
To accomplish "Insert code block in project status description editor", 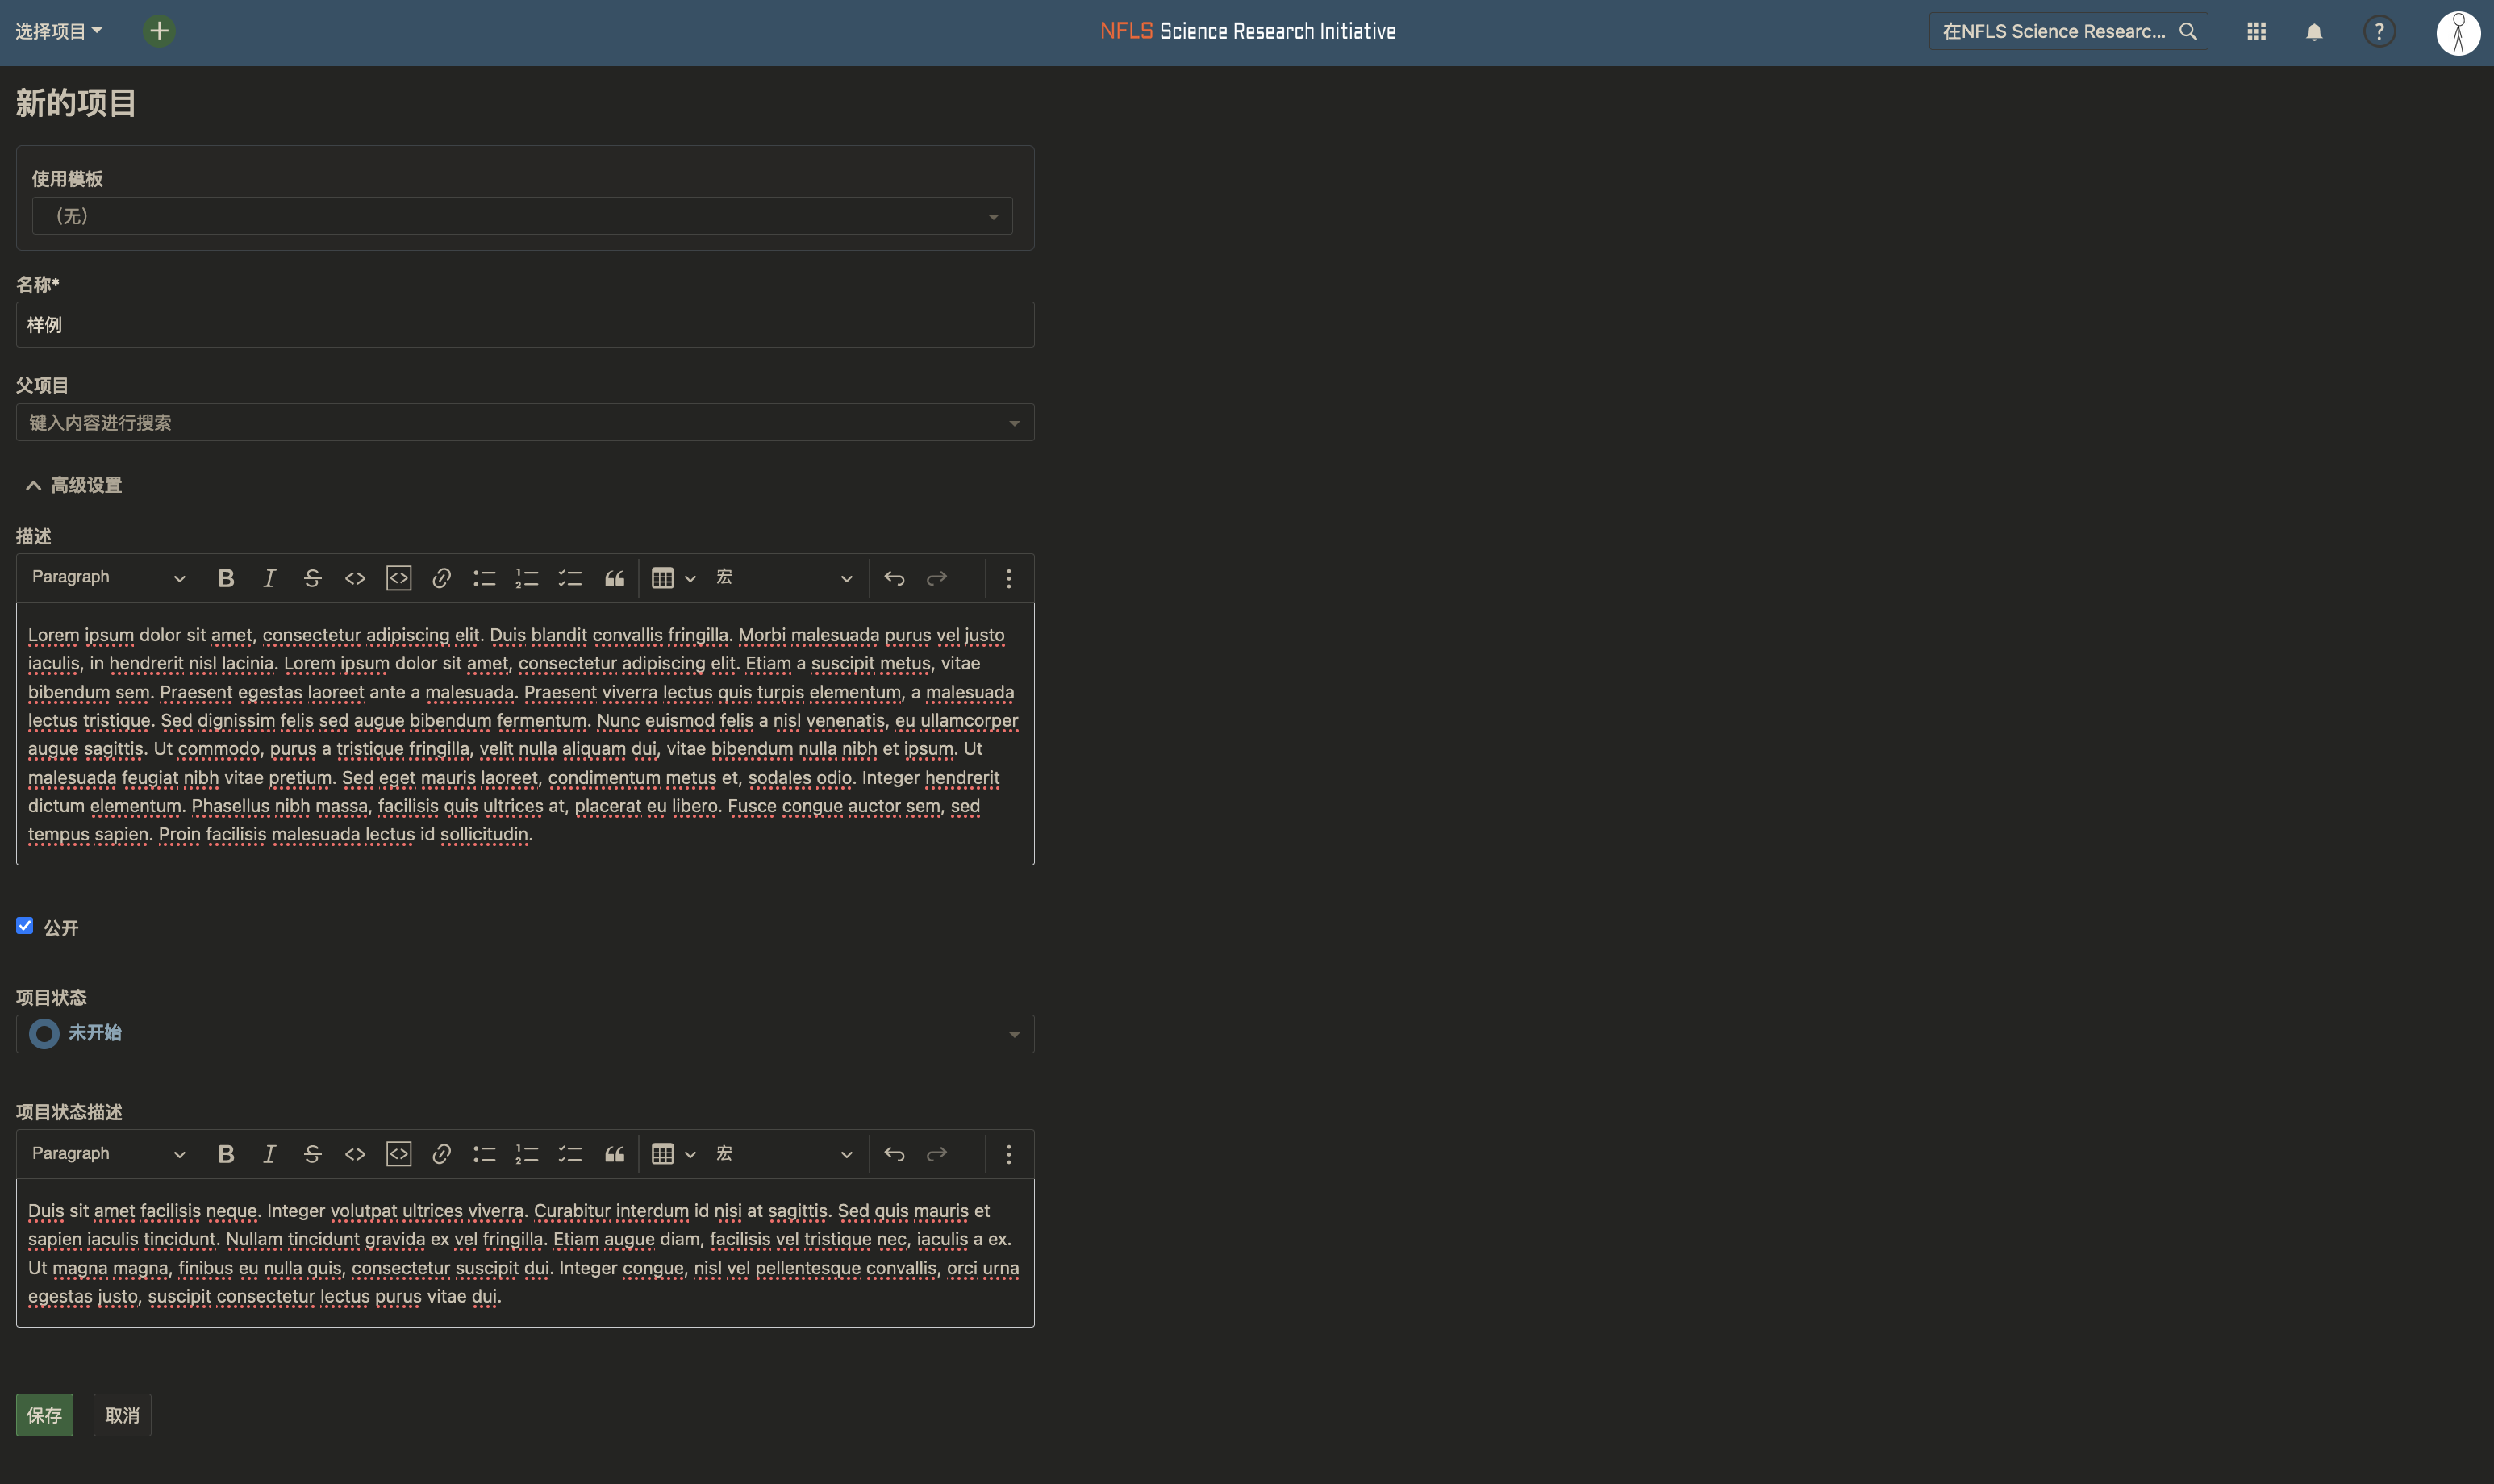I will pos(398,1154).
